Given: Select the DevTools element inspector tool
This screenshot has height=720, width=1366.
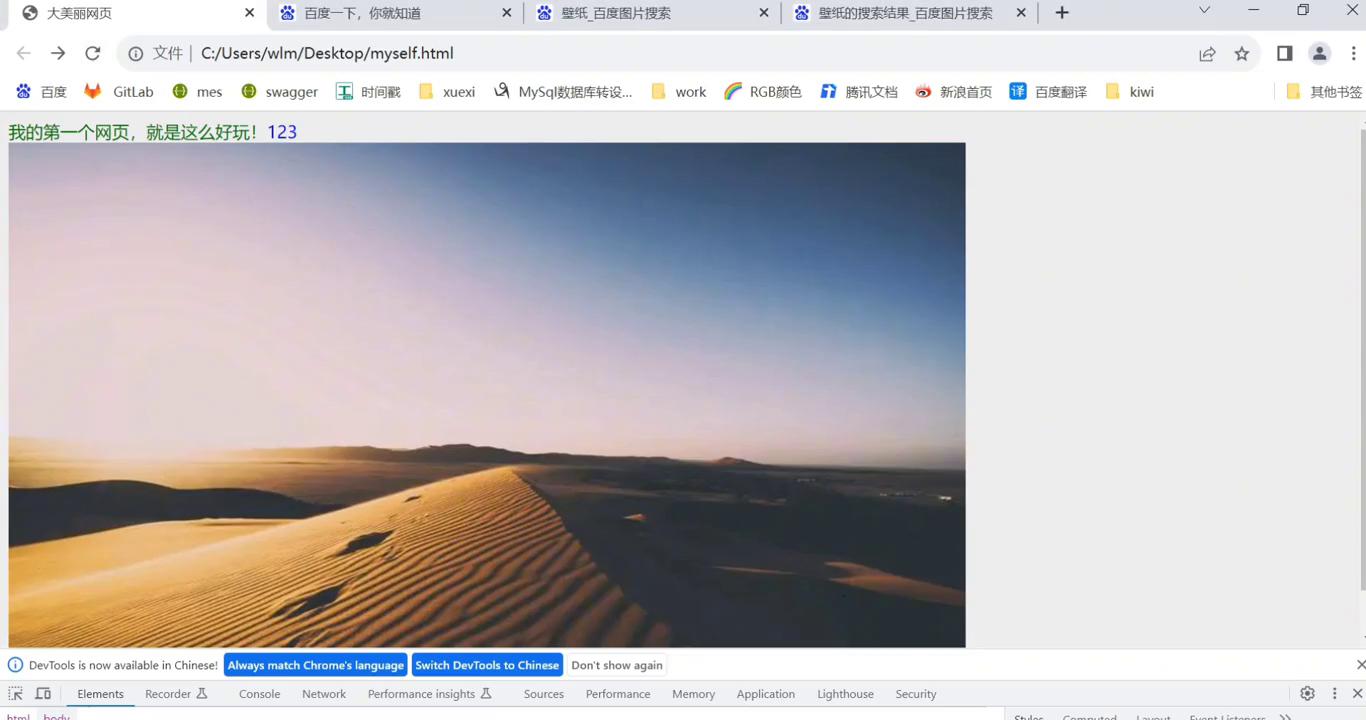Looking at the screenshot, I should pos(15,692).
